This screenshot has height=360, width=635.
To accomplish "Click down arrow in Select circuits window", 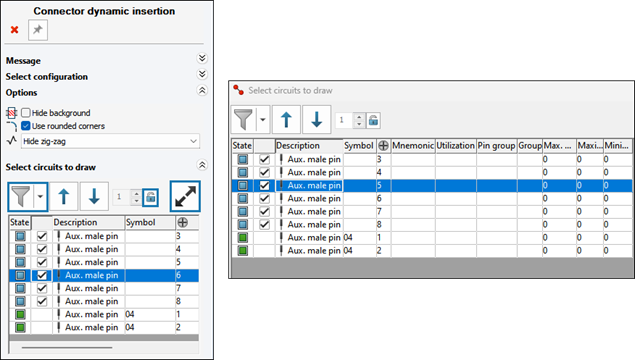I will coord(317,120).
